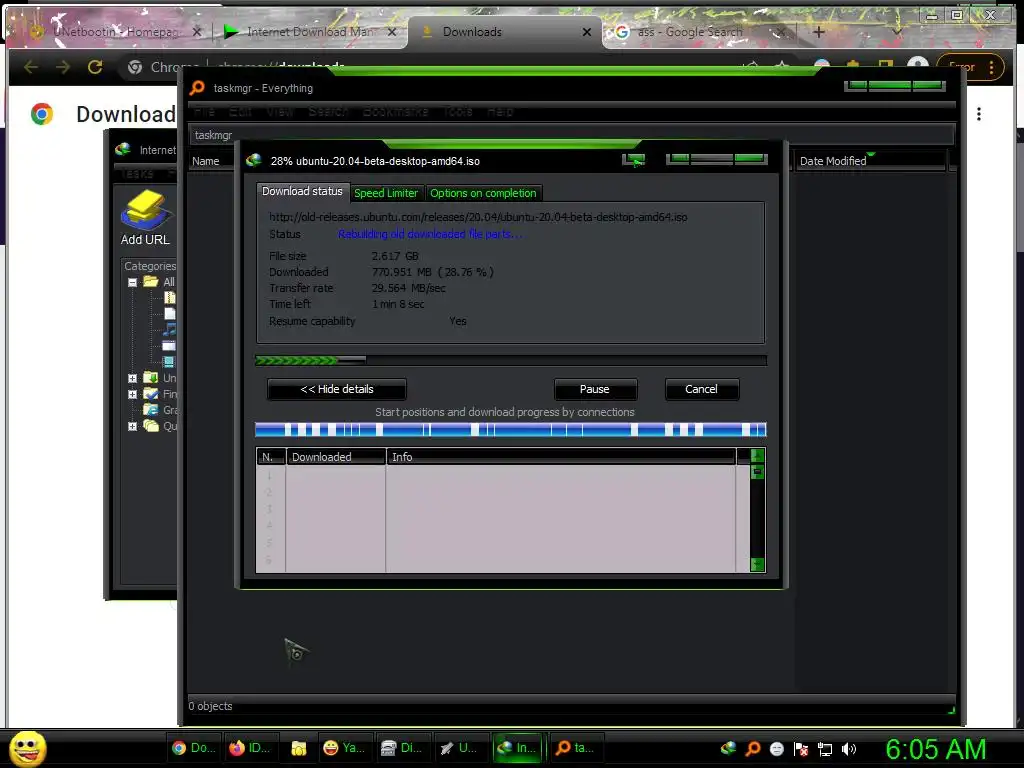
Task: Open the smiley Start button
Action: coord(27,748)
